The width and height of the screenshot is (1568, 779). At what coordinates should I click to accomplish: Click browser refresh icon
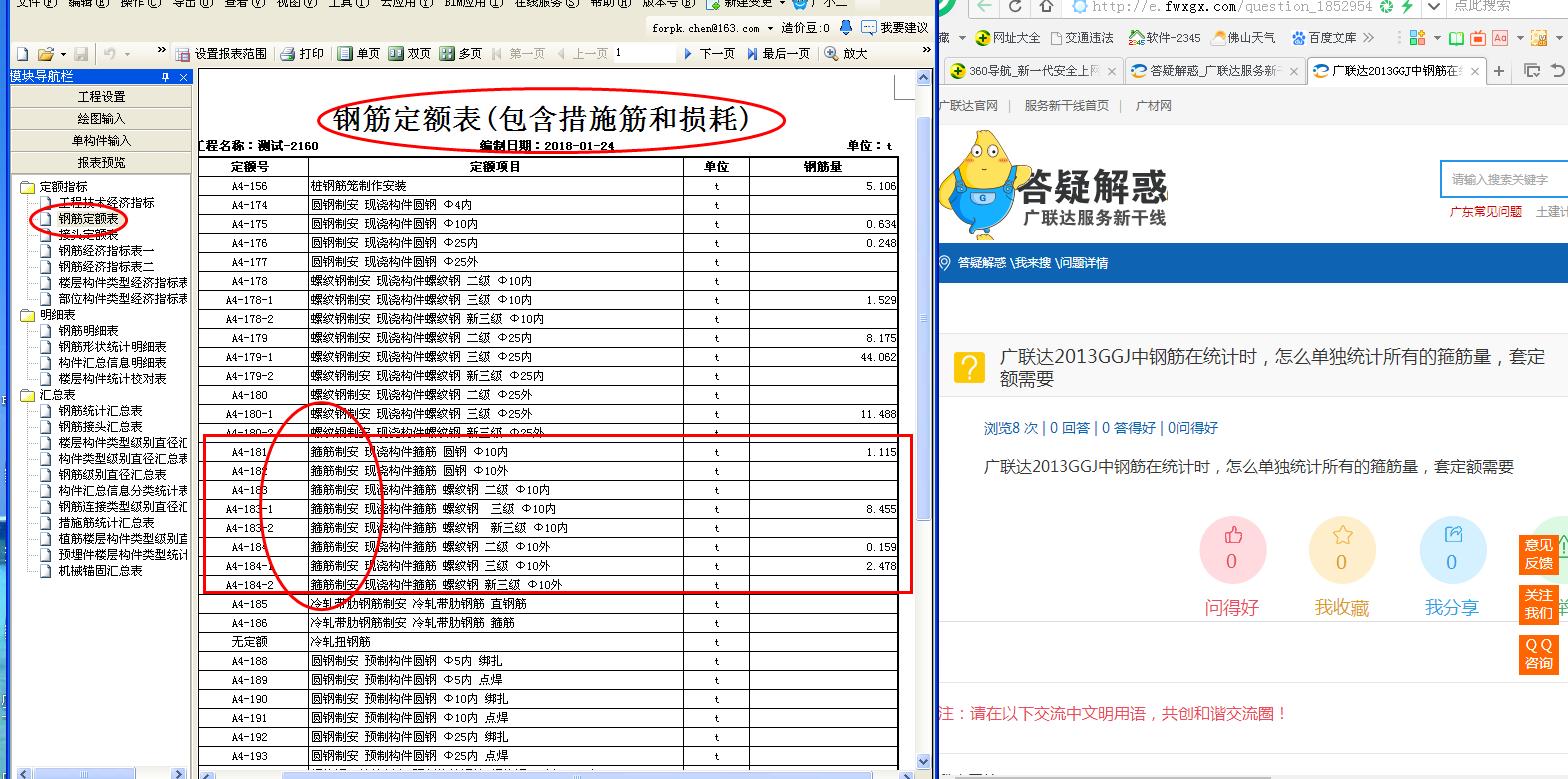(x=1015, y=6)
